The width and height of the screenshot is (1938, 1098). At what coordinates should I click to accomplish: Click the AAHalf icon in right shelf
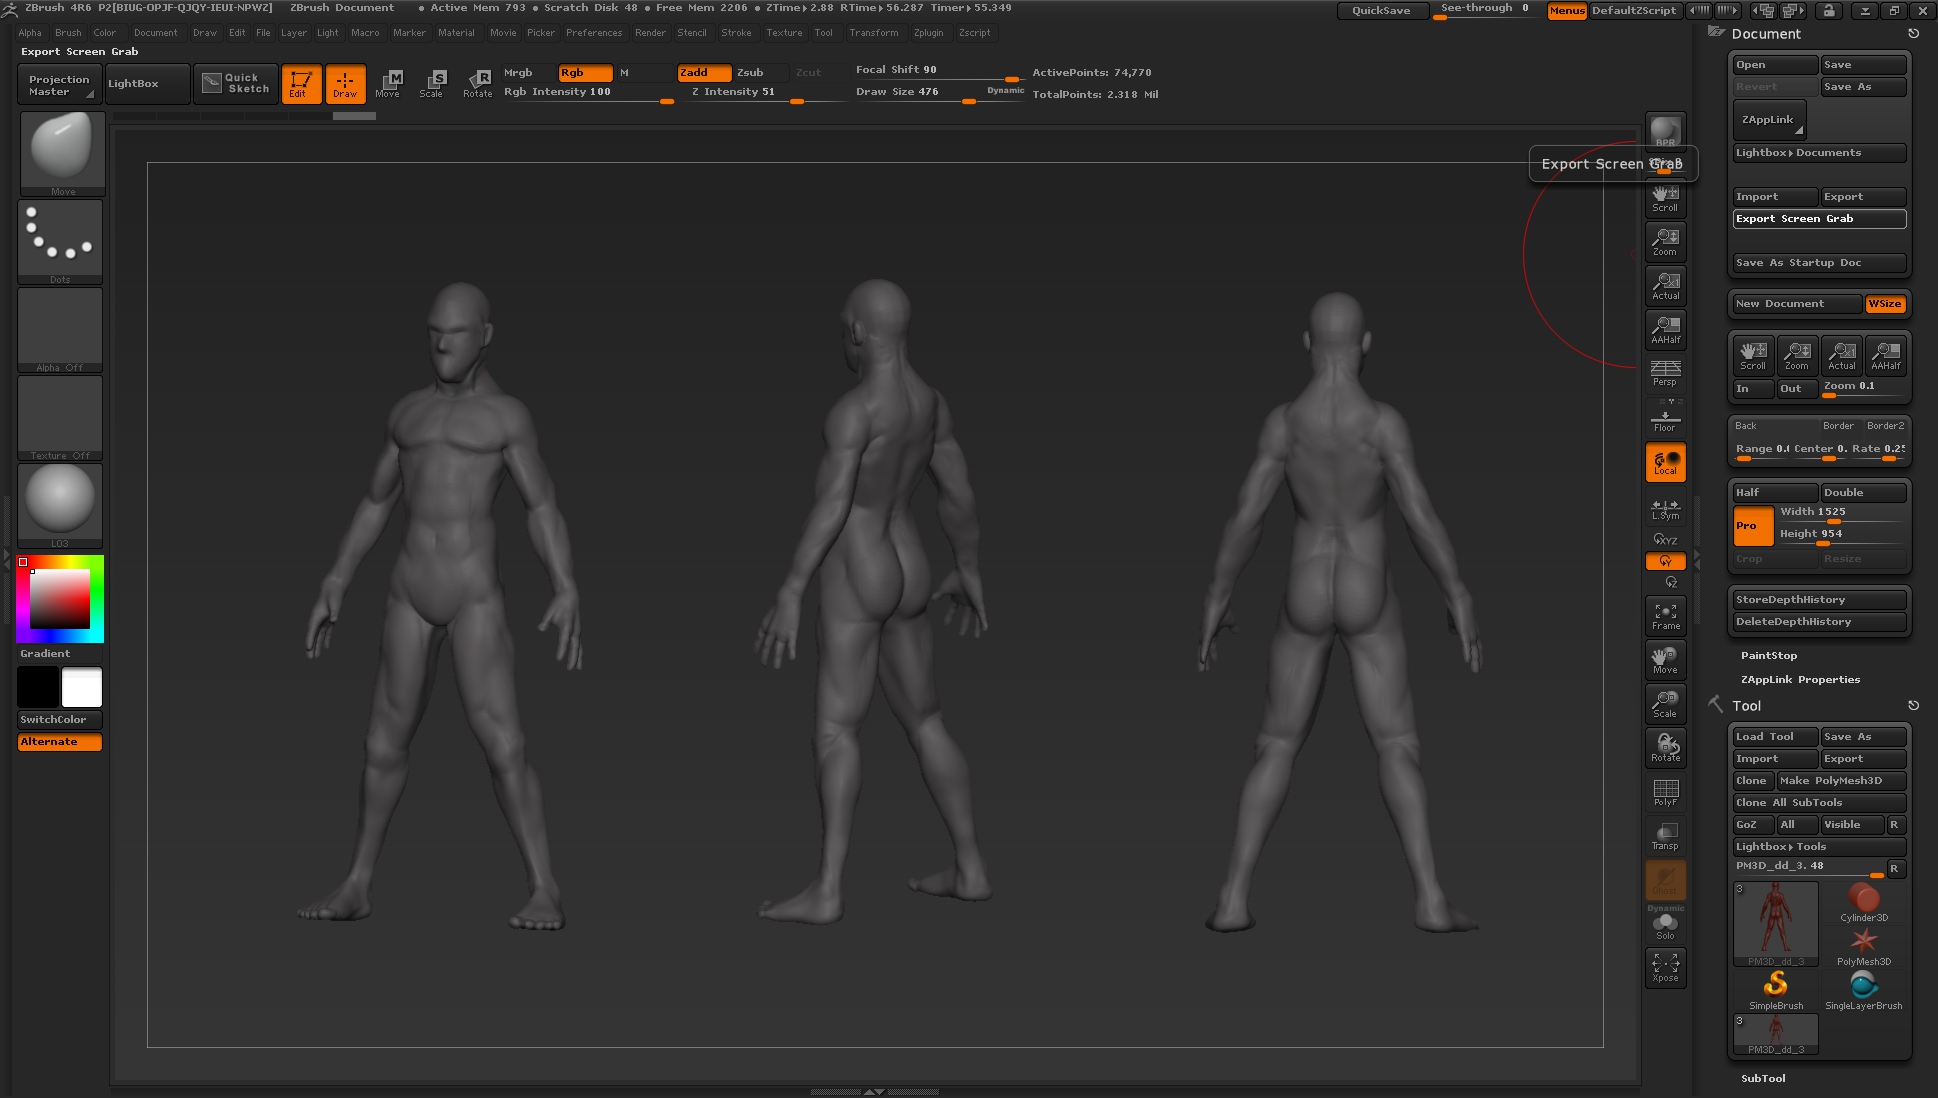click(x=1666, y=329)
